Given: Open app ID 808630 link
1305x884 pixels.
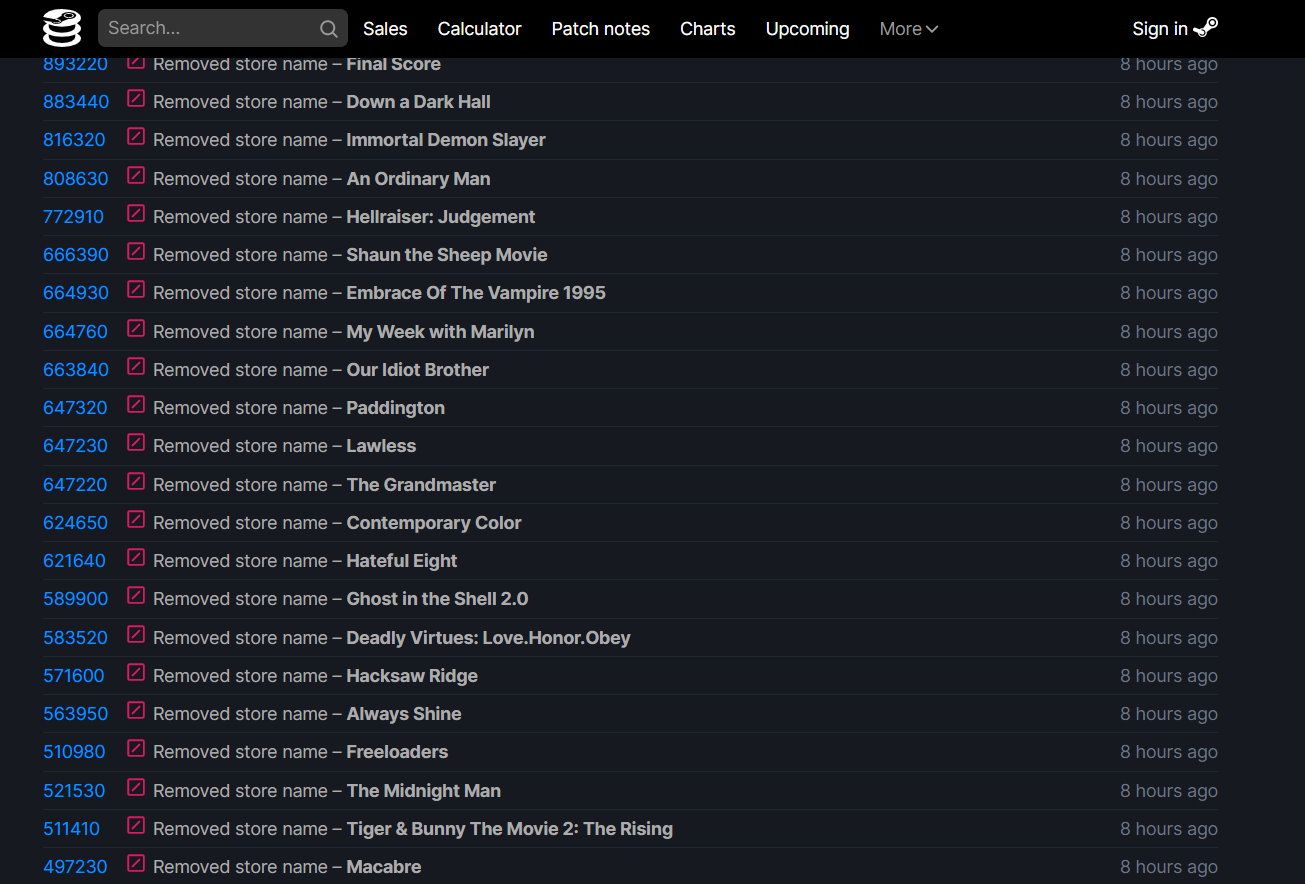Looking at the screenshot, I should [76, 179].
